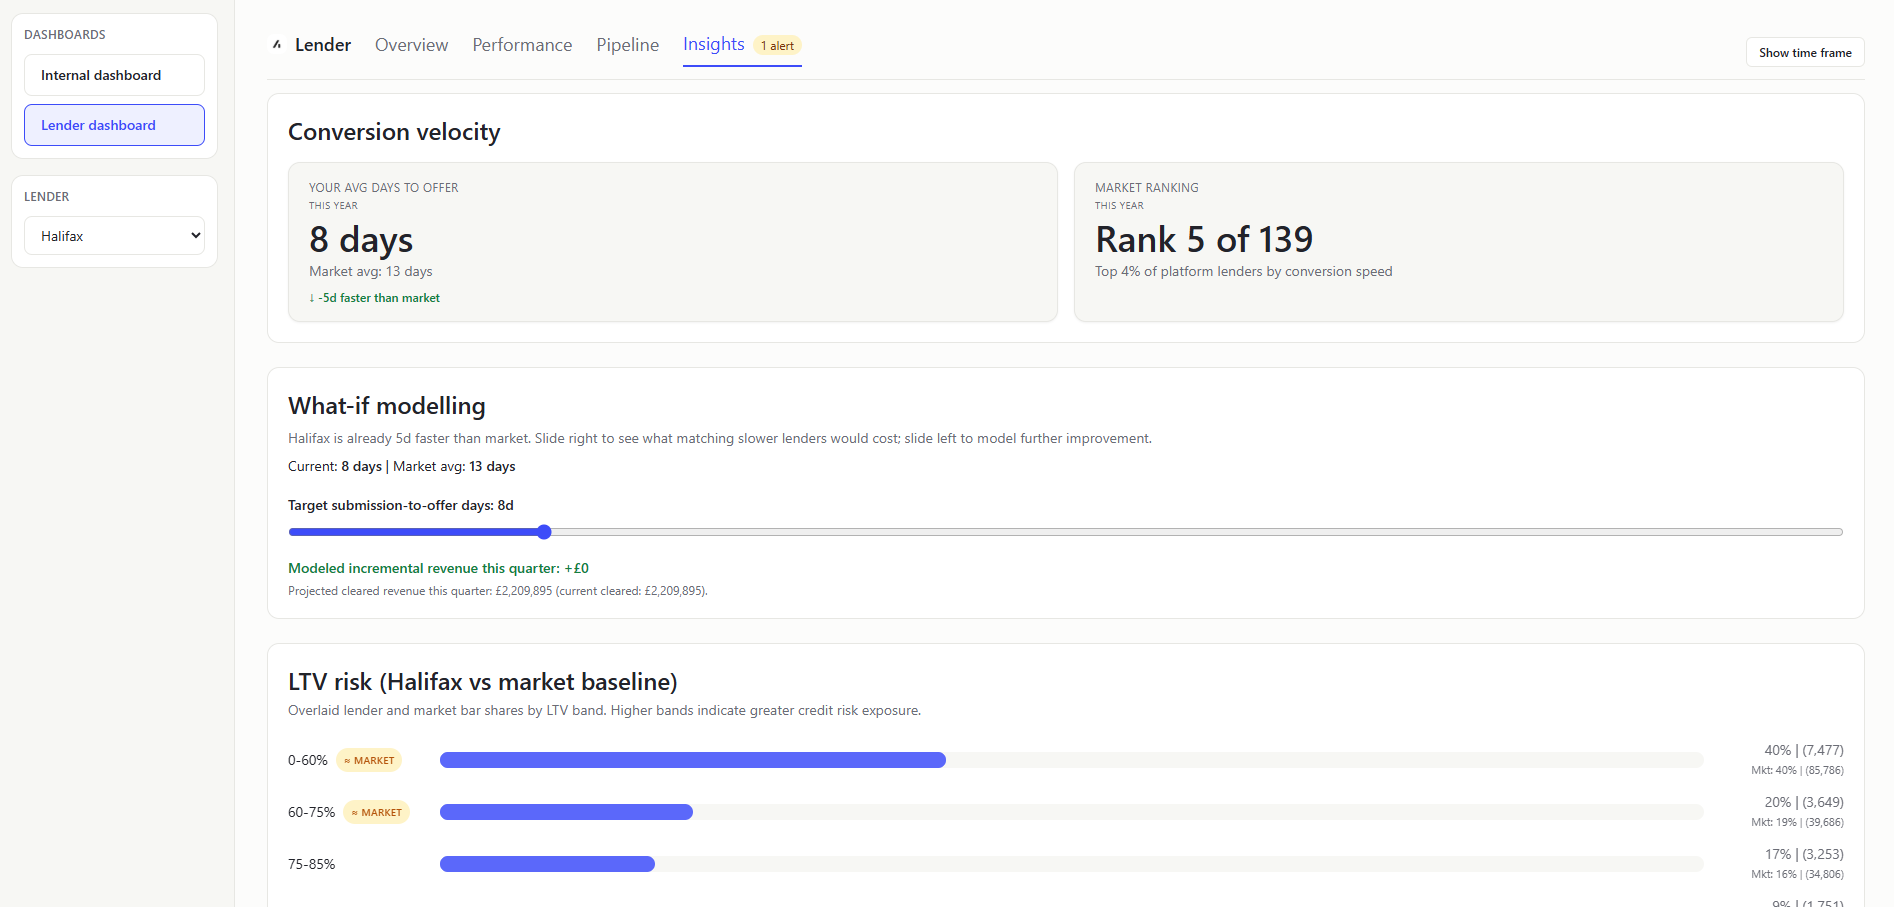This screenshot has width=1894, height=907.
Task: Click the green faster-than-market indicator
Action: [x=374, y=297]
